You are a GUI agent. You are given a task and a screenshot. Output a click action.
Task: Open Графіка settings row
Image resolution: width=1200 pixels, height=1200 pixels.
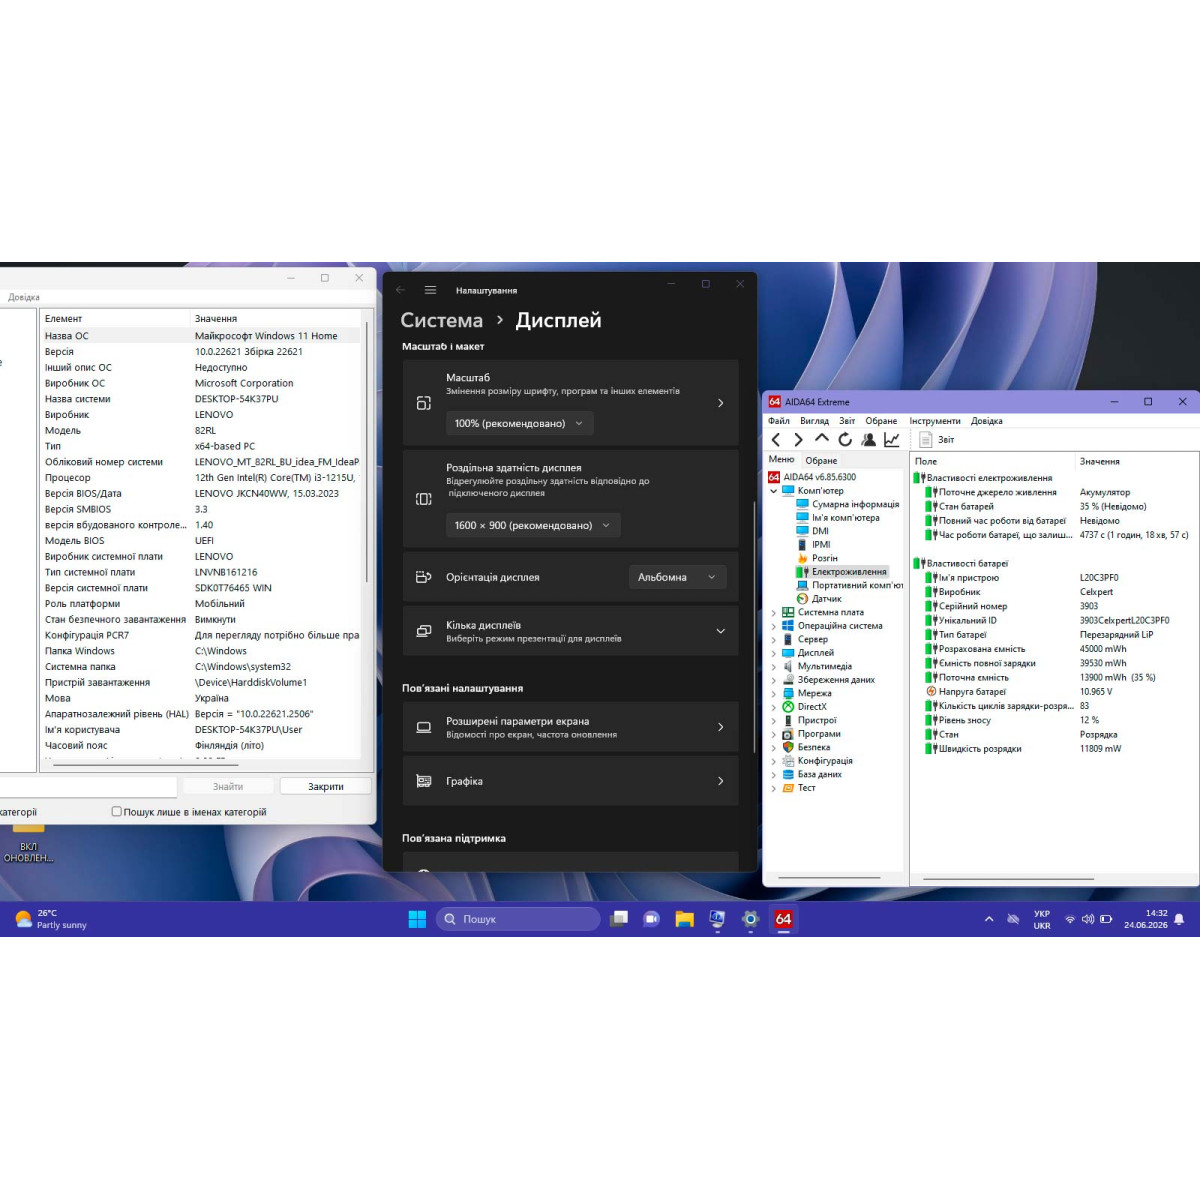(571, 781)
